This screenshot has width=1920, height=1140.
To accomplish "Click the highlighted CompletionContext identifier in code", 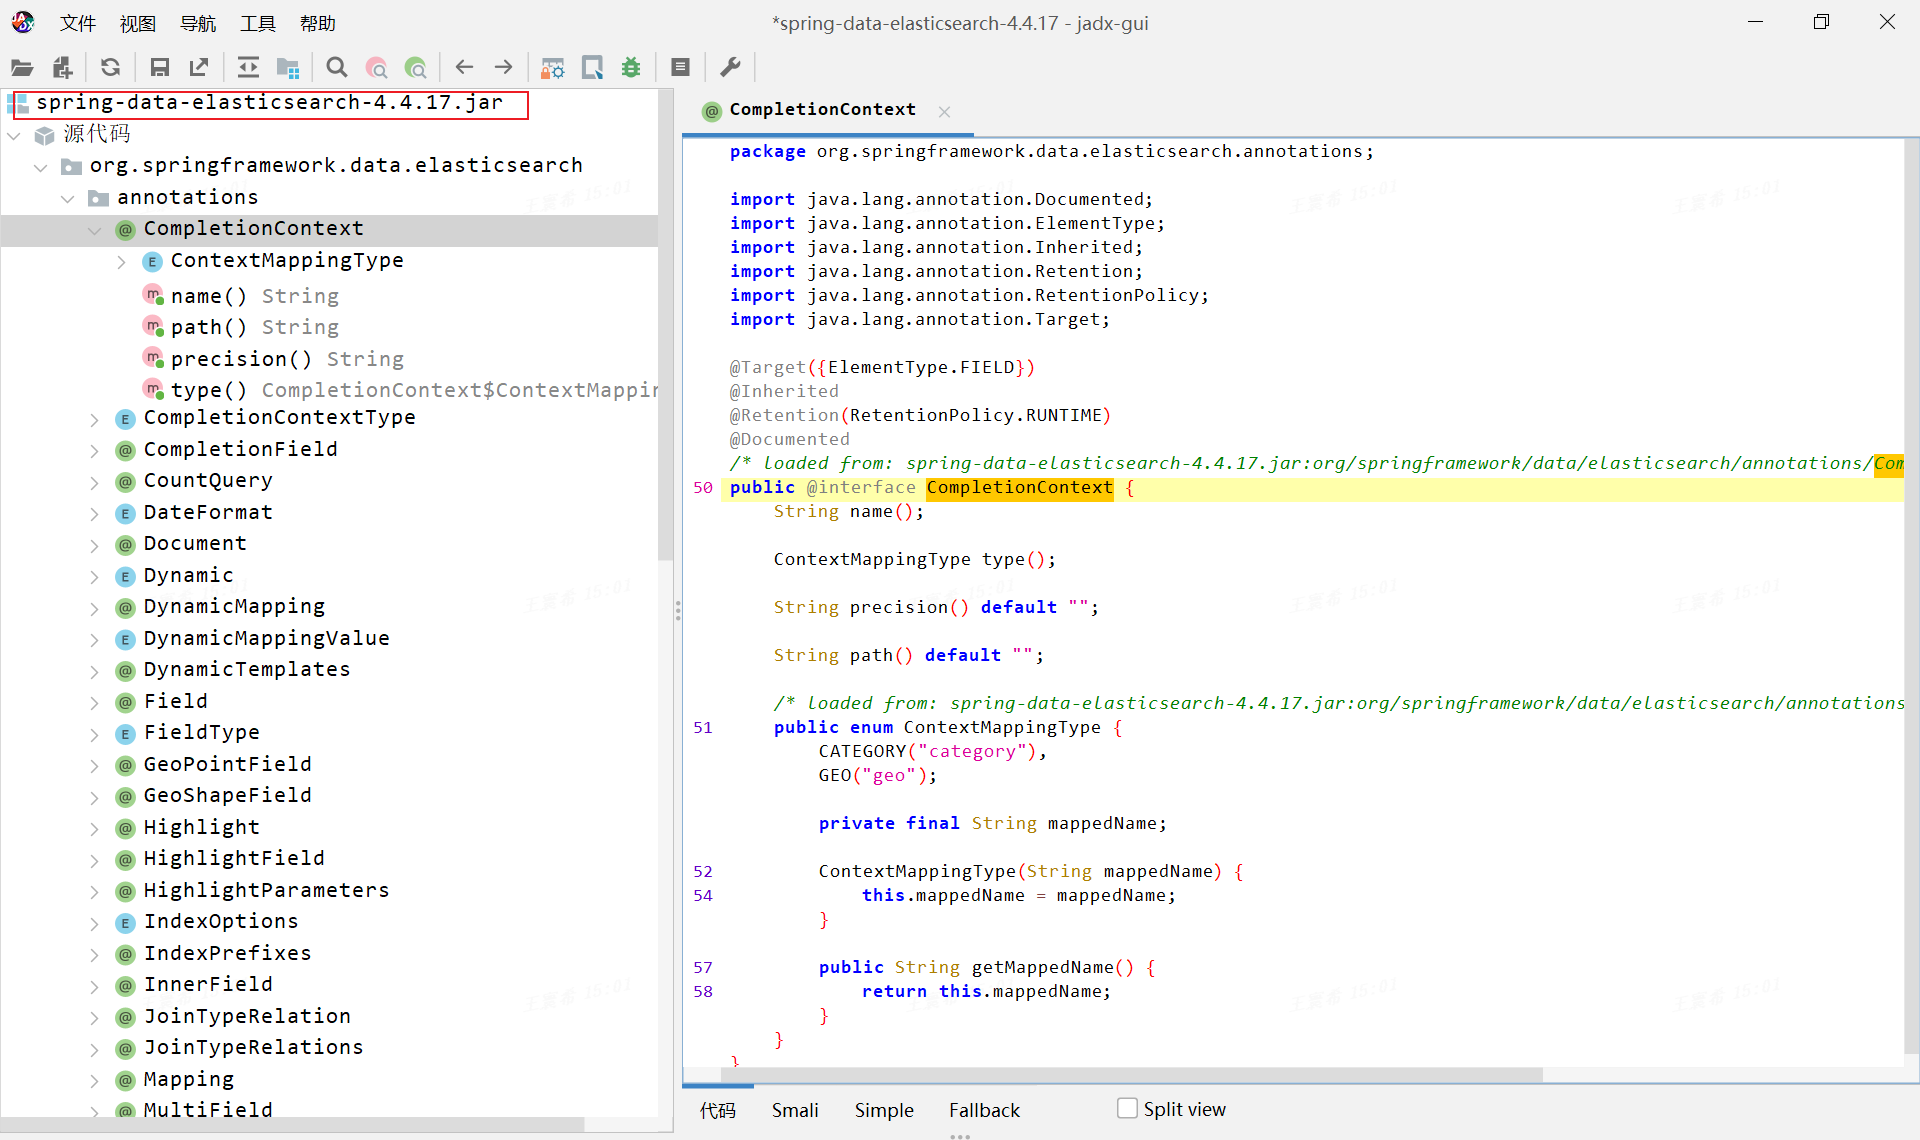I will coord(1019,487).
